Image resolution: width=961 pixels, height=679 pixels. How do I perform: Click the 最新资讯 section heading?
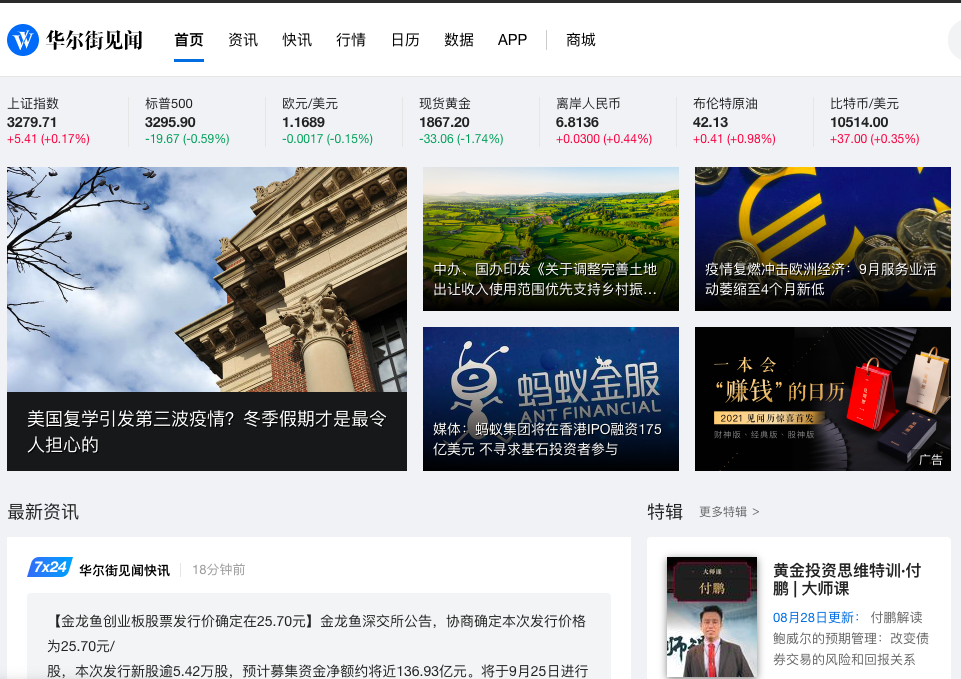click(x=43, y=512)
